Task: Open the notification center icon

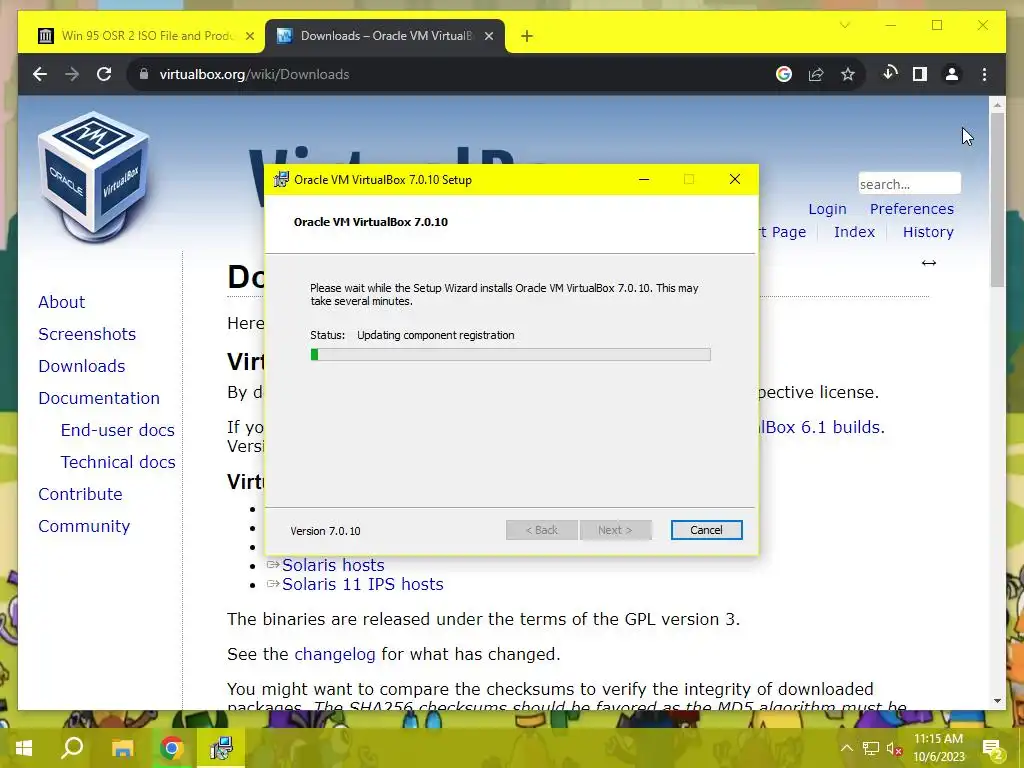Action: point(993,749)
